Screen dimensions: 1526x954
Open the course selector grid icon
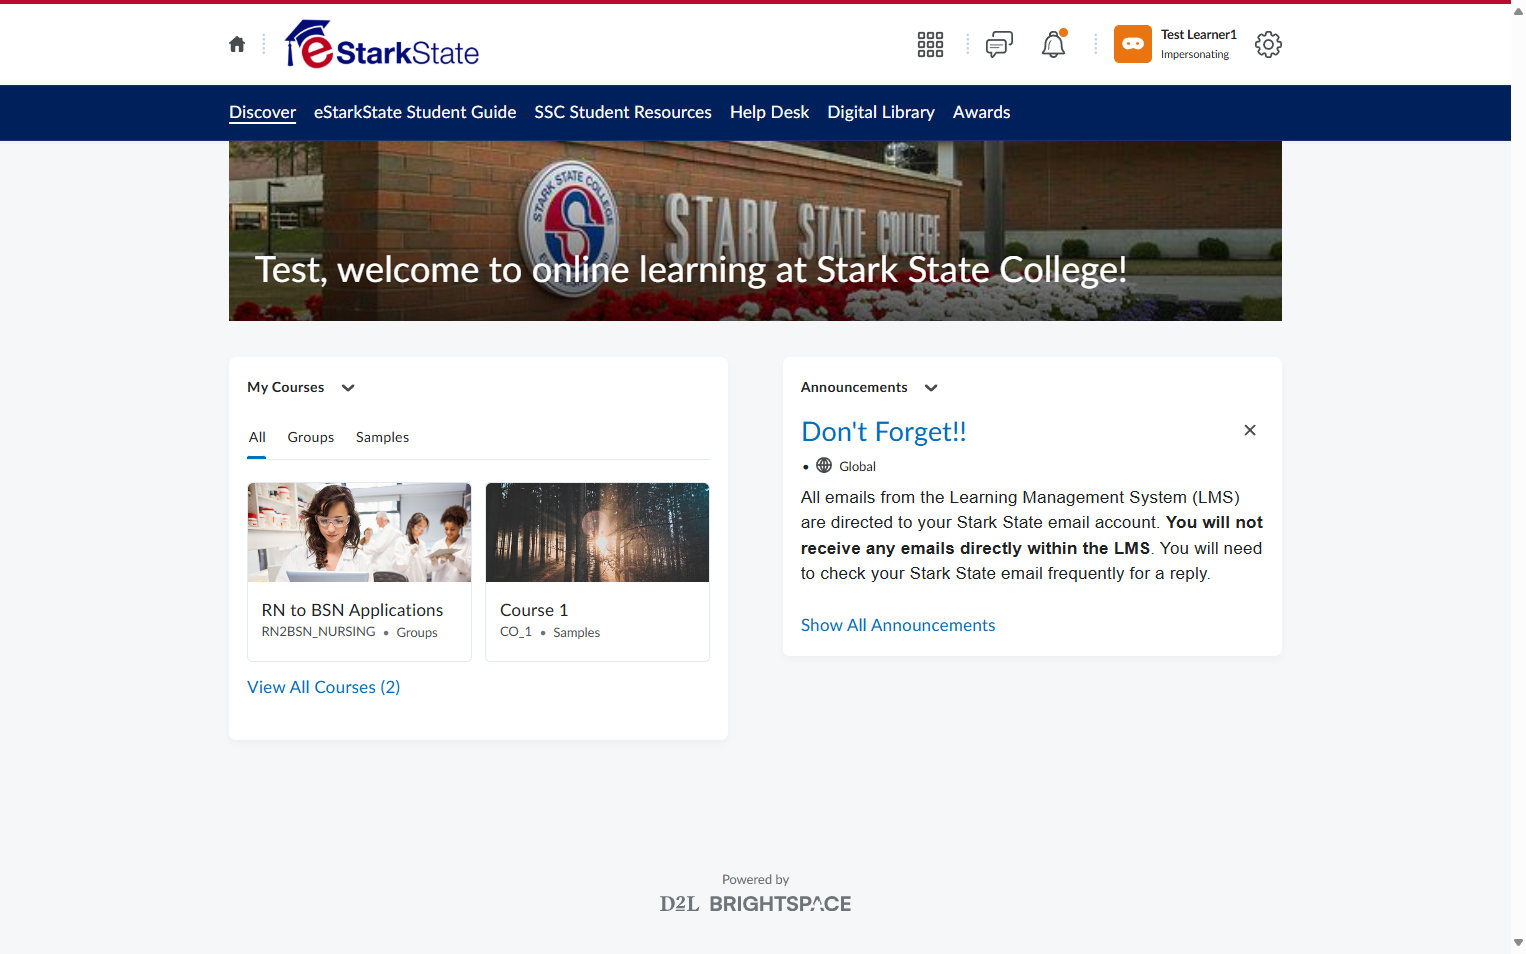click(x=930, y=44)
